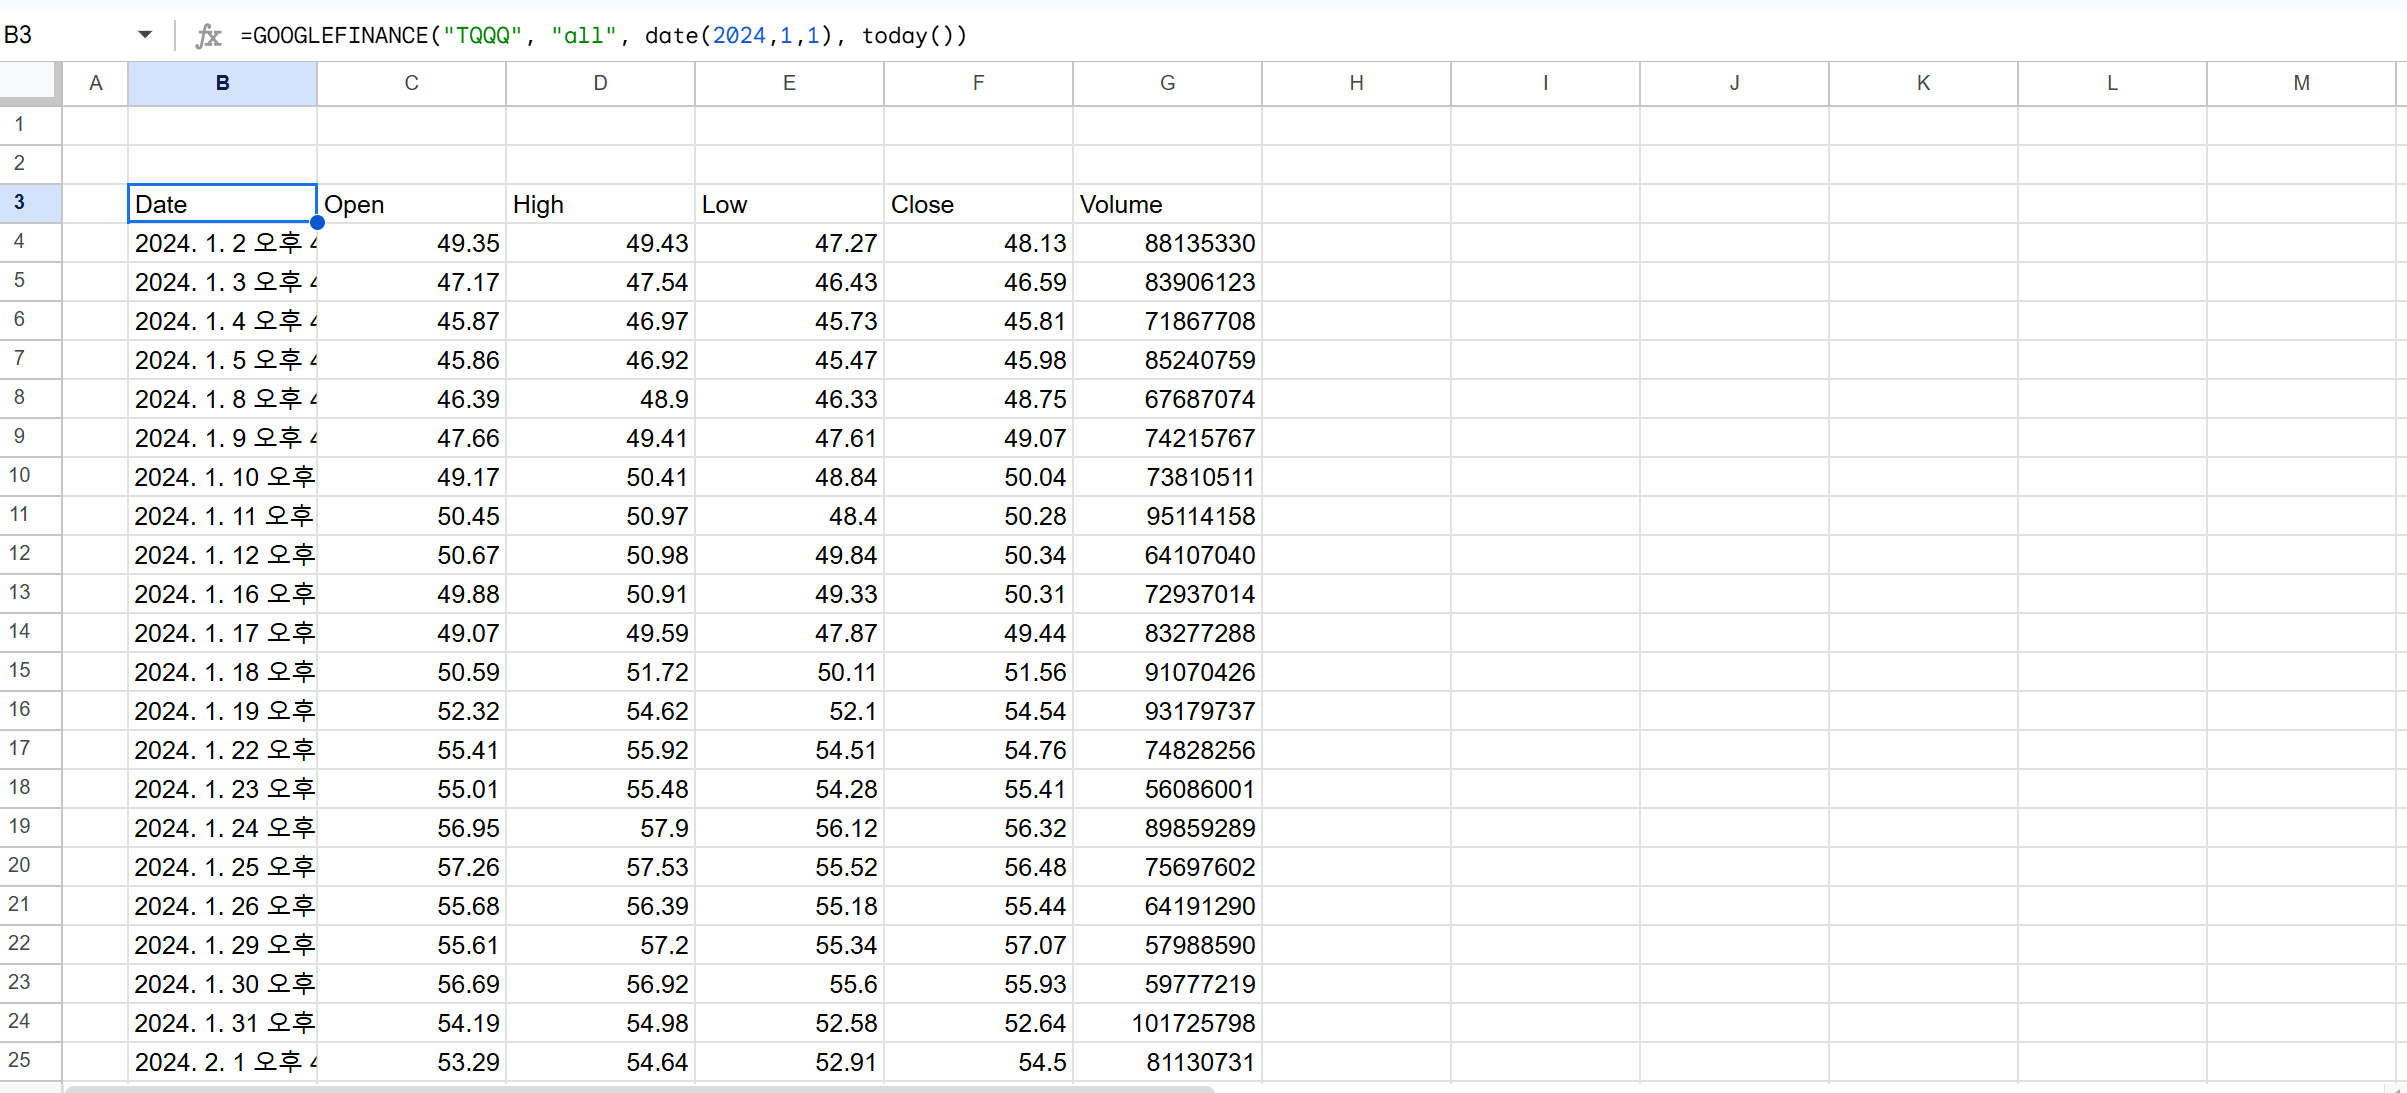Select column L header
This screenshot has height=1093, width=2407.
pos(2112,83)
